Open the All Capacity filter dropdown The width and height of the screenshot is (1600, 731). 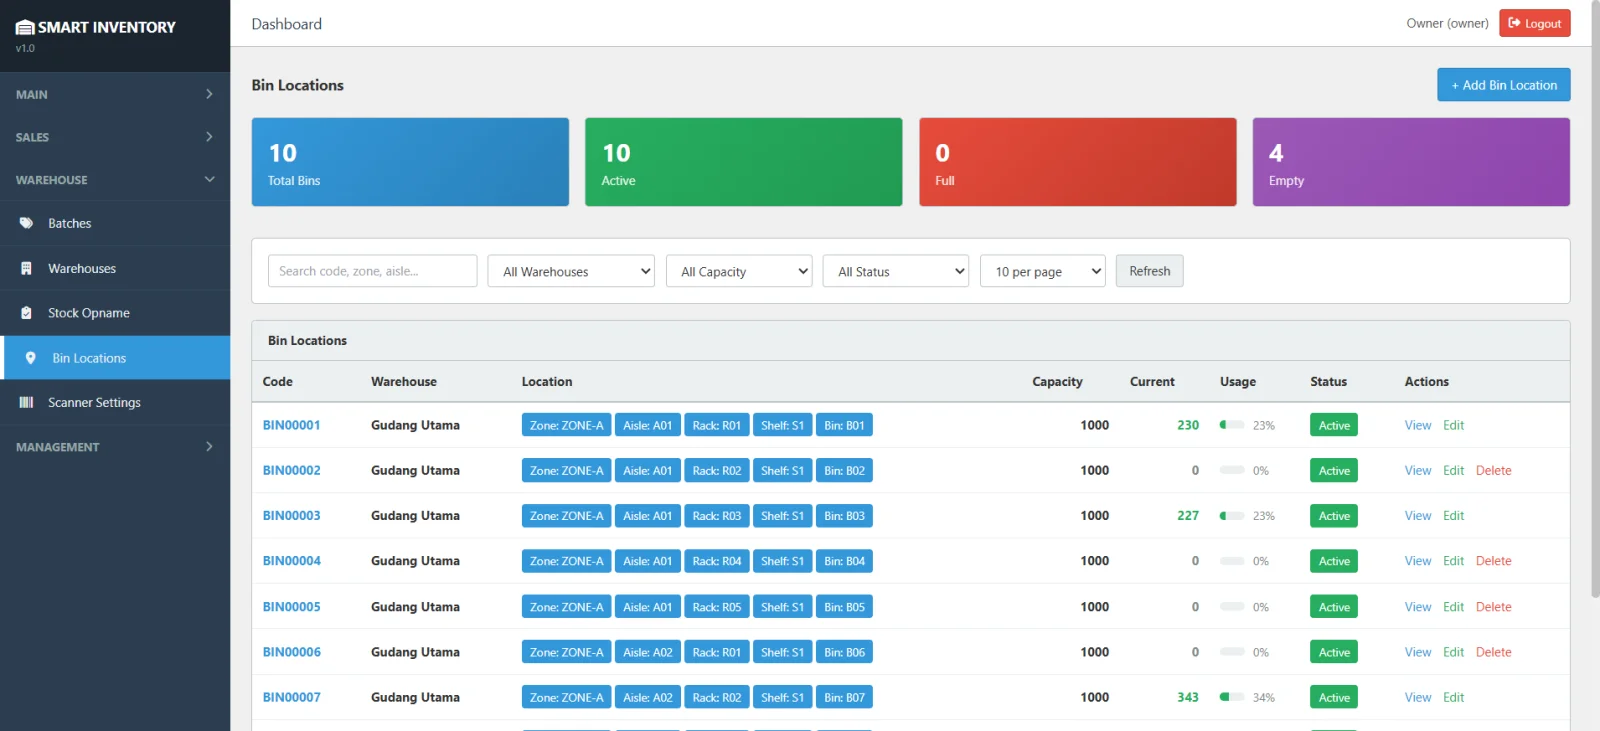[x=739, y=271]
